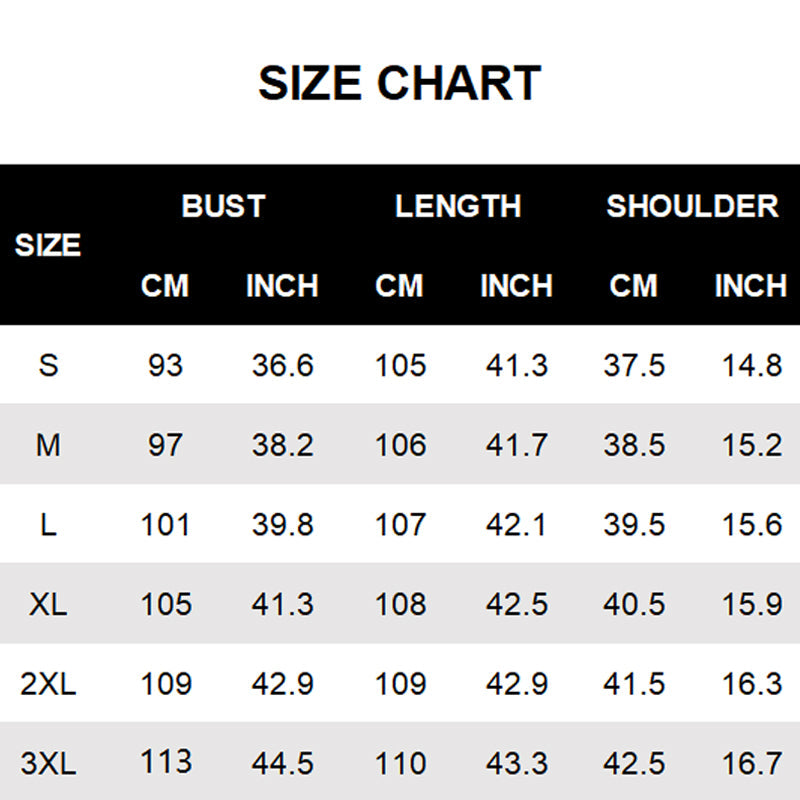Select the S size row label

pos(48,365)
